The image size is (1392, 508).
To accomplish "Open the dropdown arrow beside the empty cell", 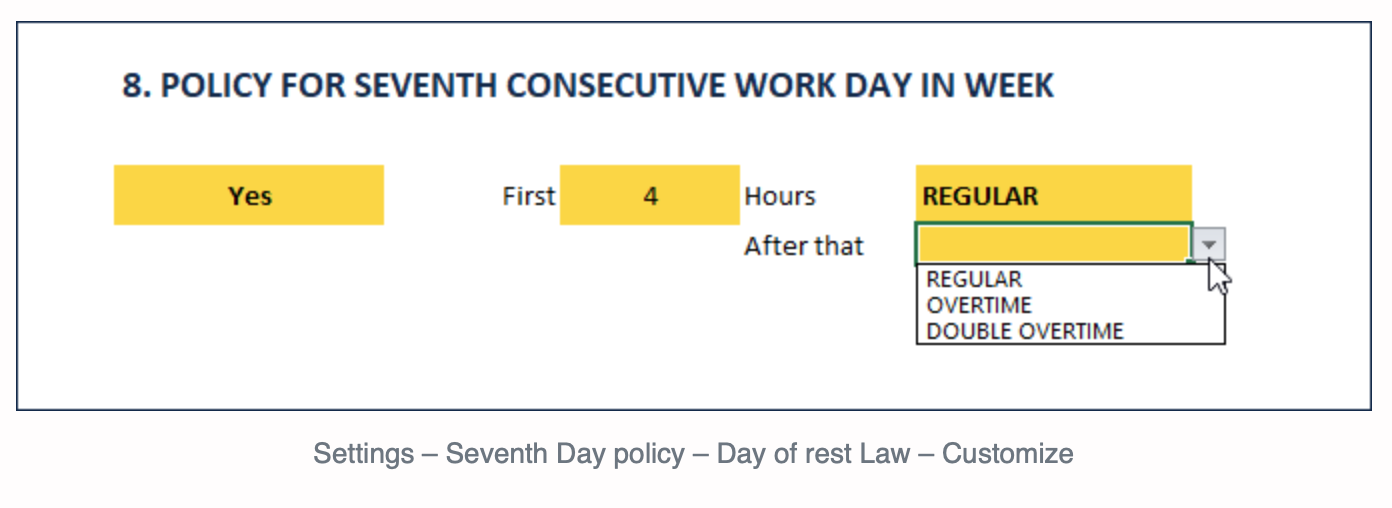I will pyautogui.click(x=1209, y=244).
